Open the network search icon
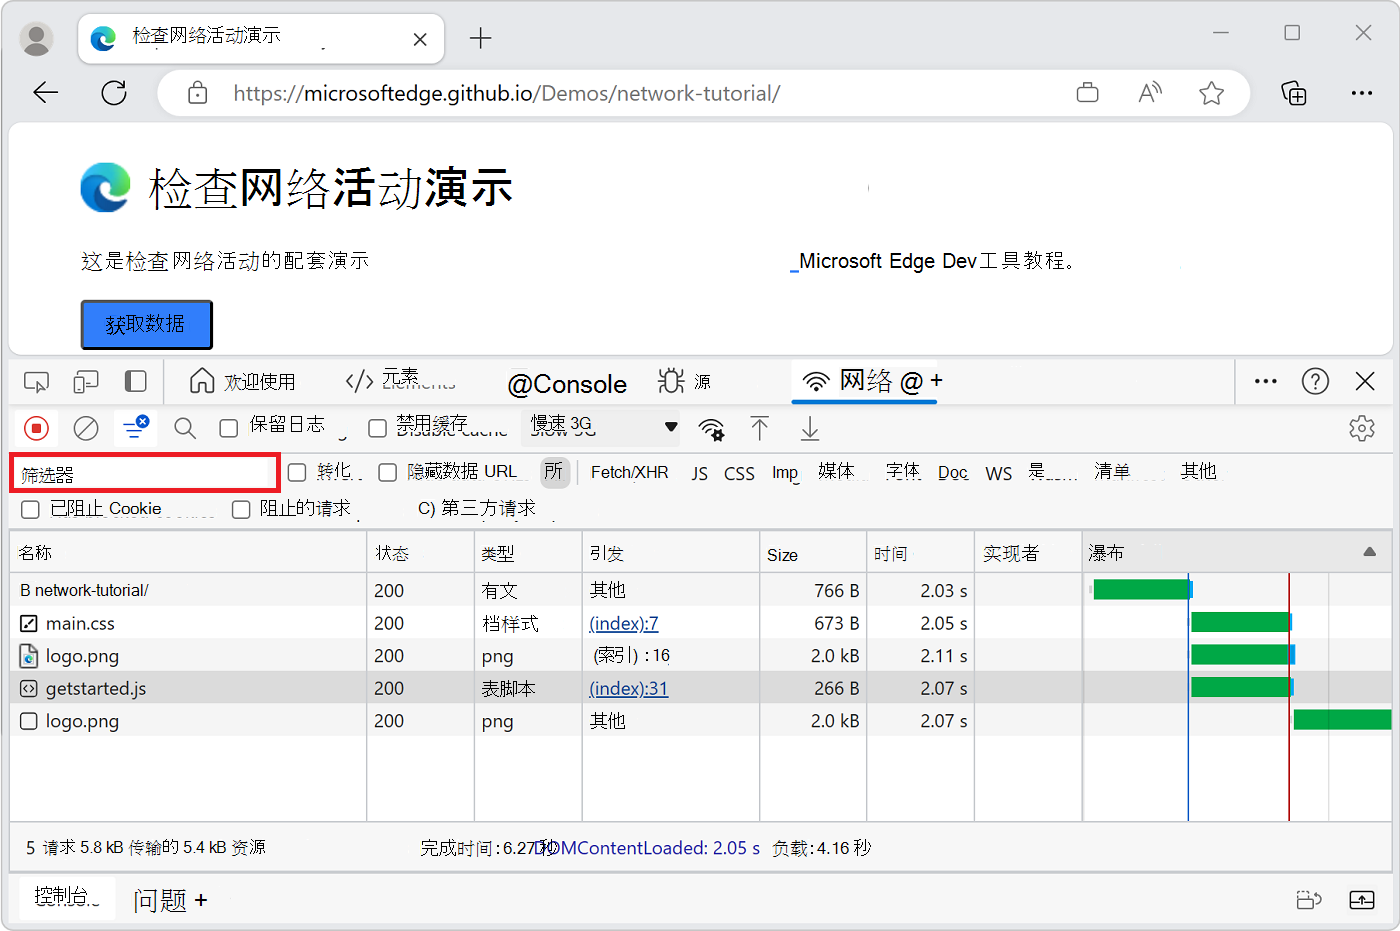This screenshot has height=931, width=1400. (x=184, y=427)
